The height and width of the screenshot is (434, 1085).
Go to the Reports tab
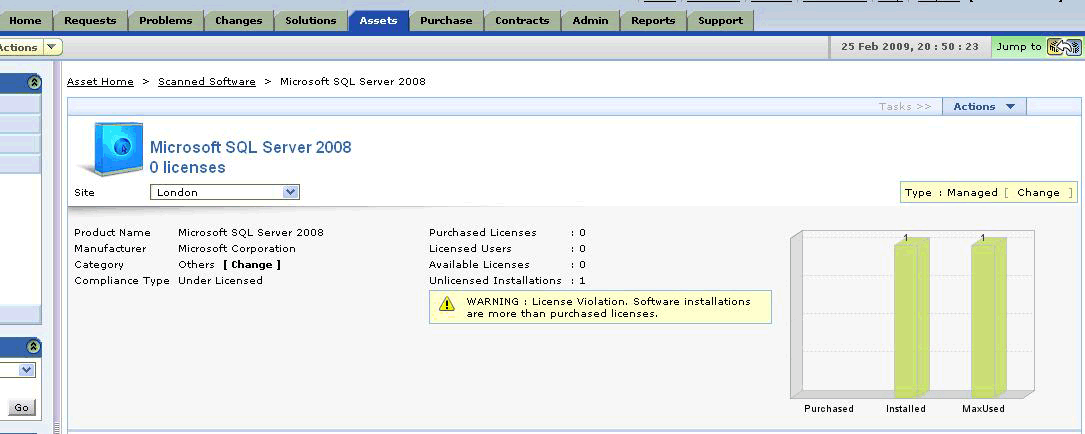653,21
